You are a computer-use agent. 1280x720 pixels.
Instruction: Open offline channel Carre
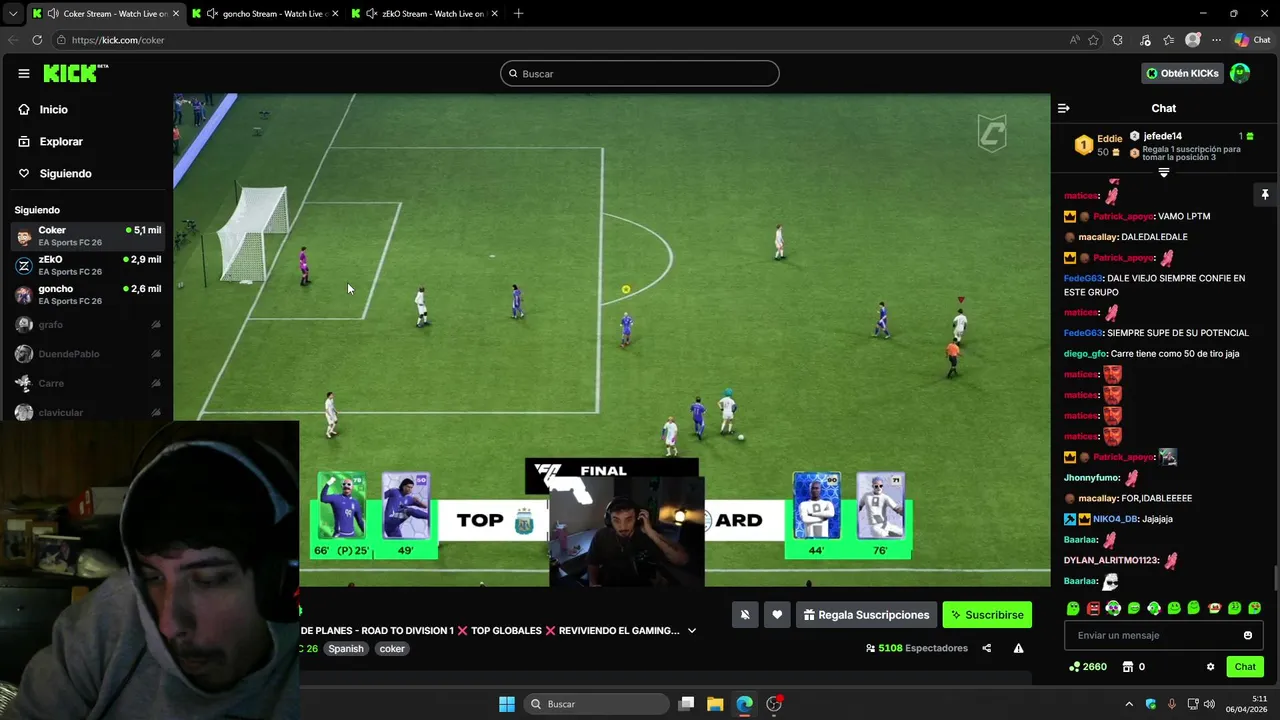(x=87, y=383)
